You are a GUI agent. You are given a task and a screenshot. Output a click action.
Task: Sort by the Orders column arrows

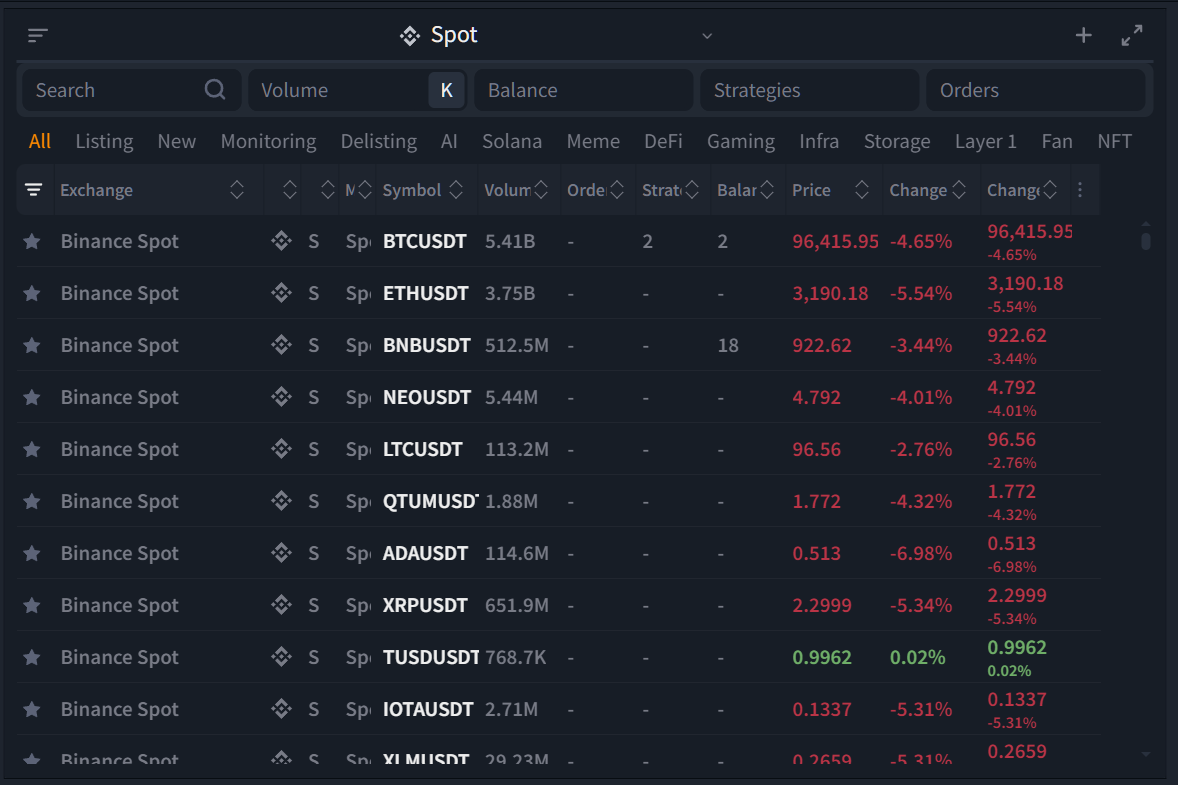click(x=616, y=190)
